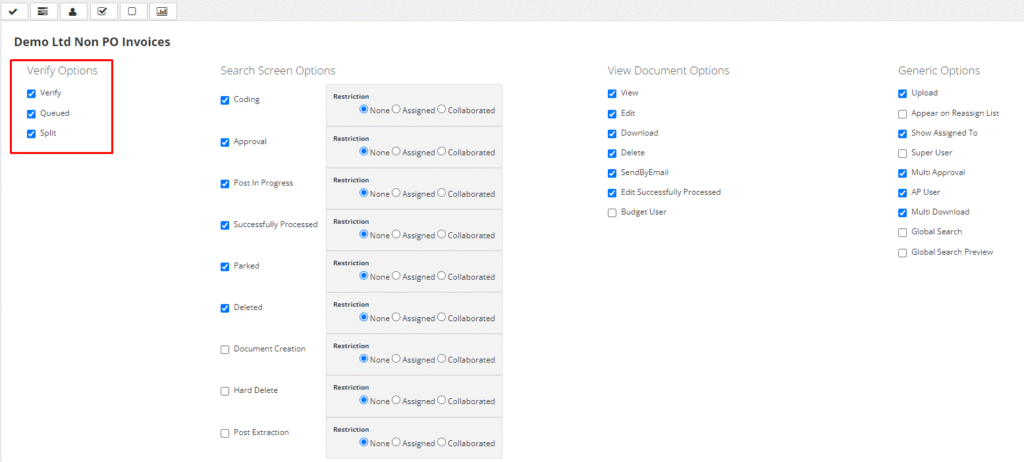Select None for Post Extraction restriction

[x=364, y=442]
